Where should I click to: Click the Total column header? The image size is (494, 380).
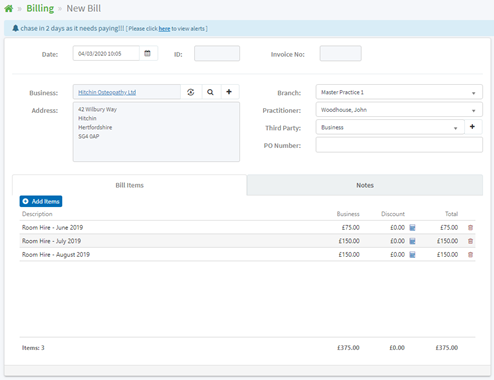[451, 214]
